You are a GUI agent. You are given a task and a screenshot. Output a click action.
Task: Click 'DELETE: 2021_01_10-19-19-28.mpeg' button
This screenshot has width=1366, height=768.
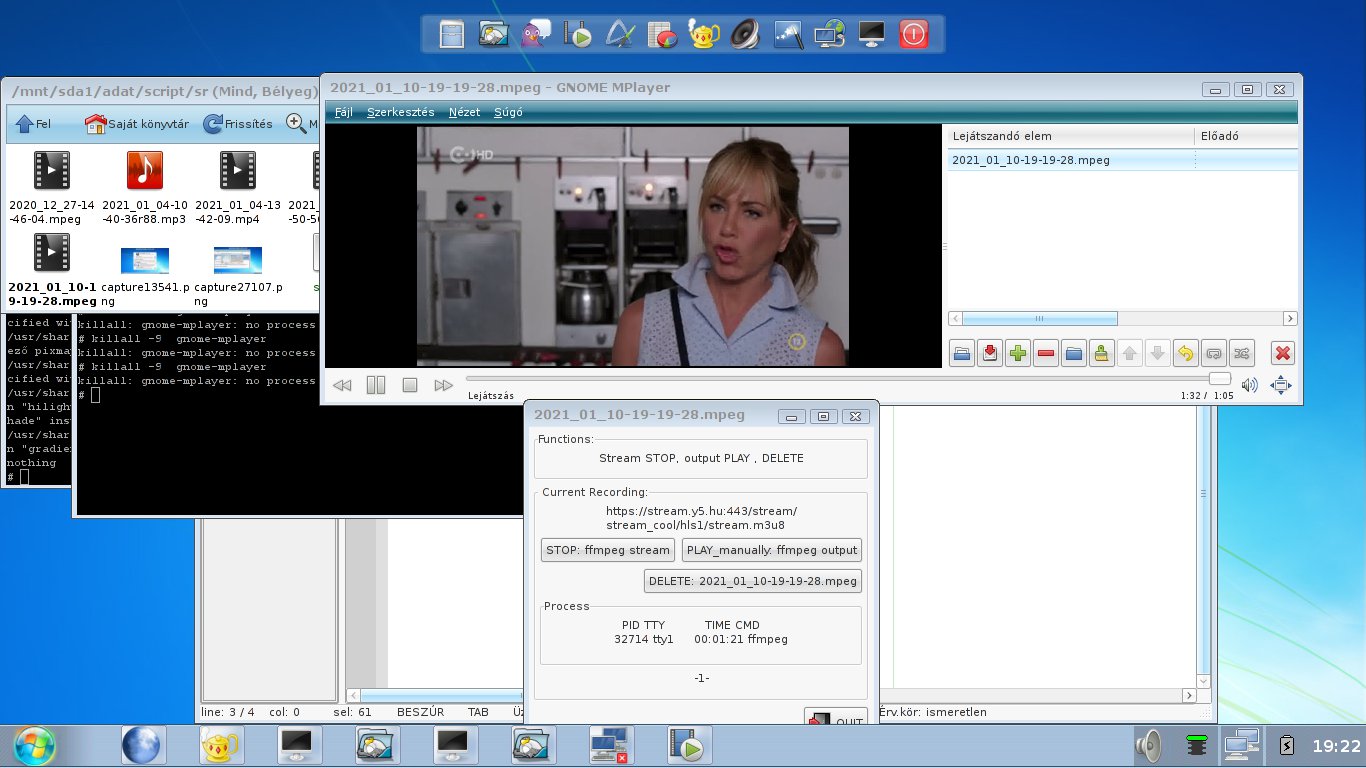752,580
